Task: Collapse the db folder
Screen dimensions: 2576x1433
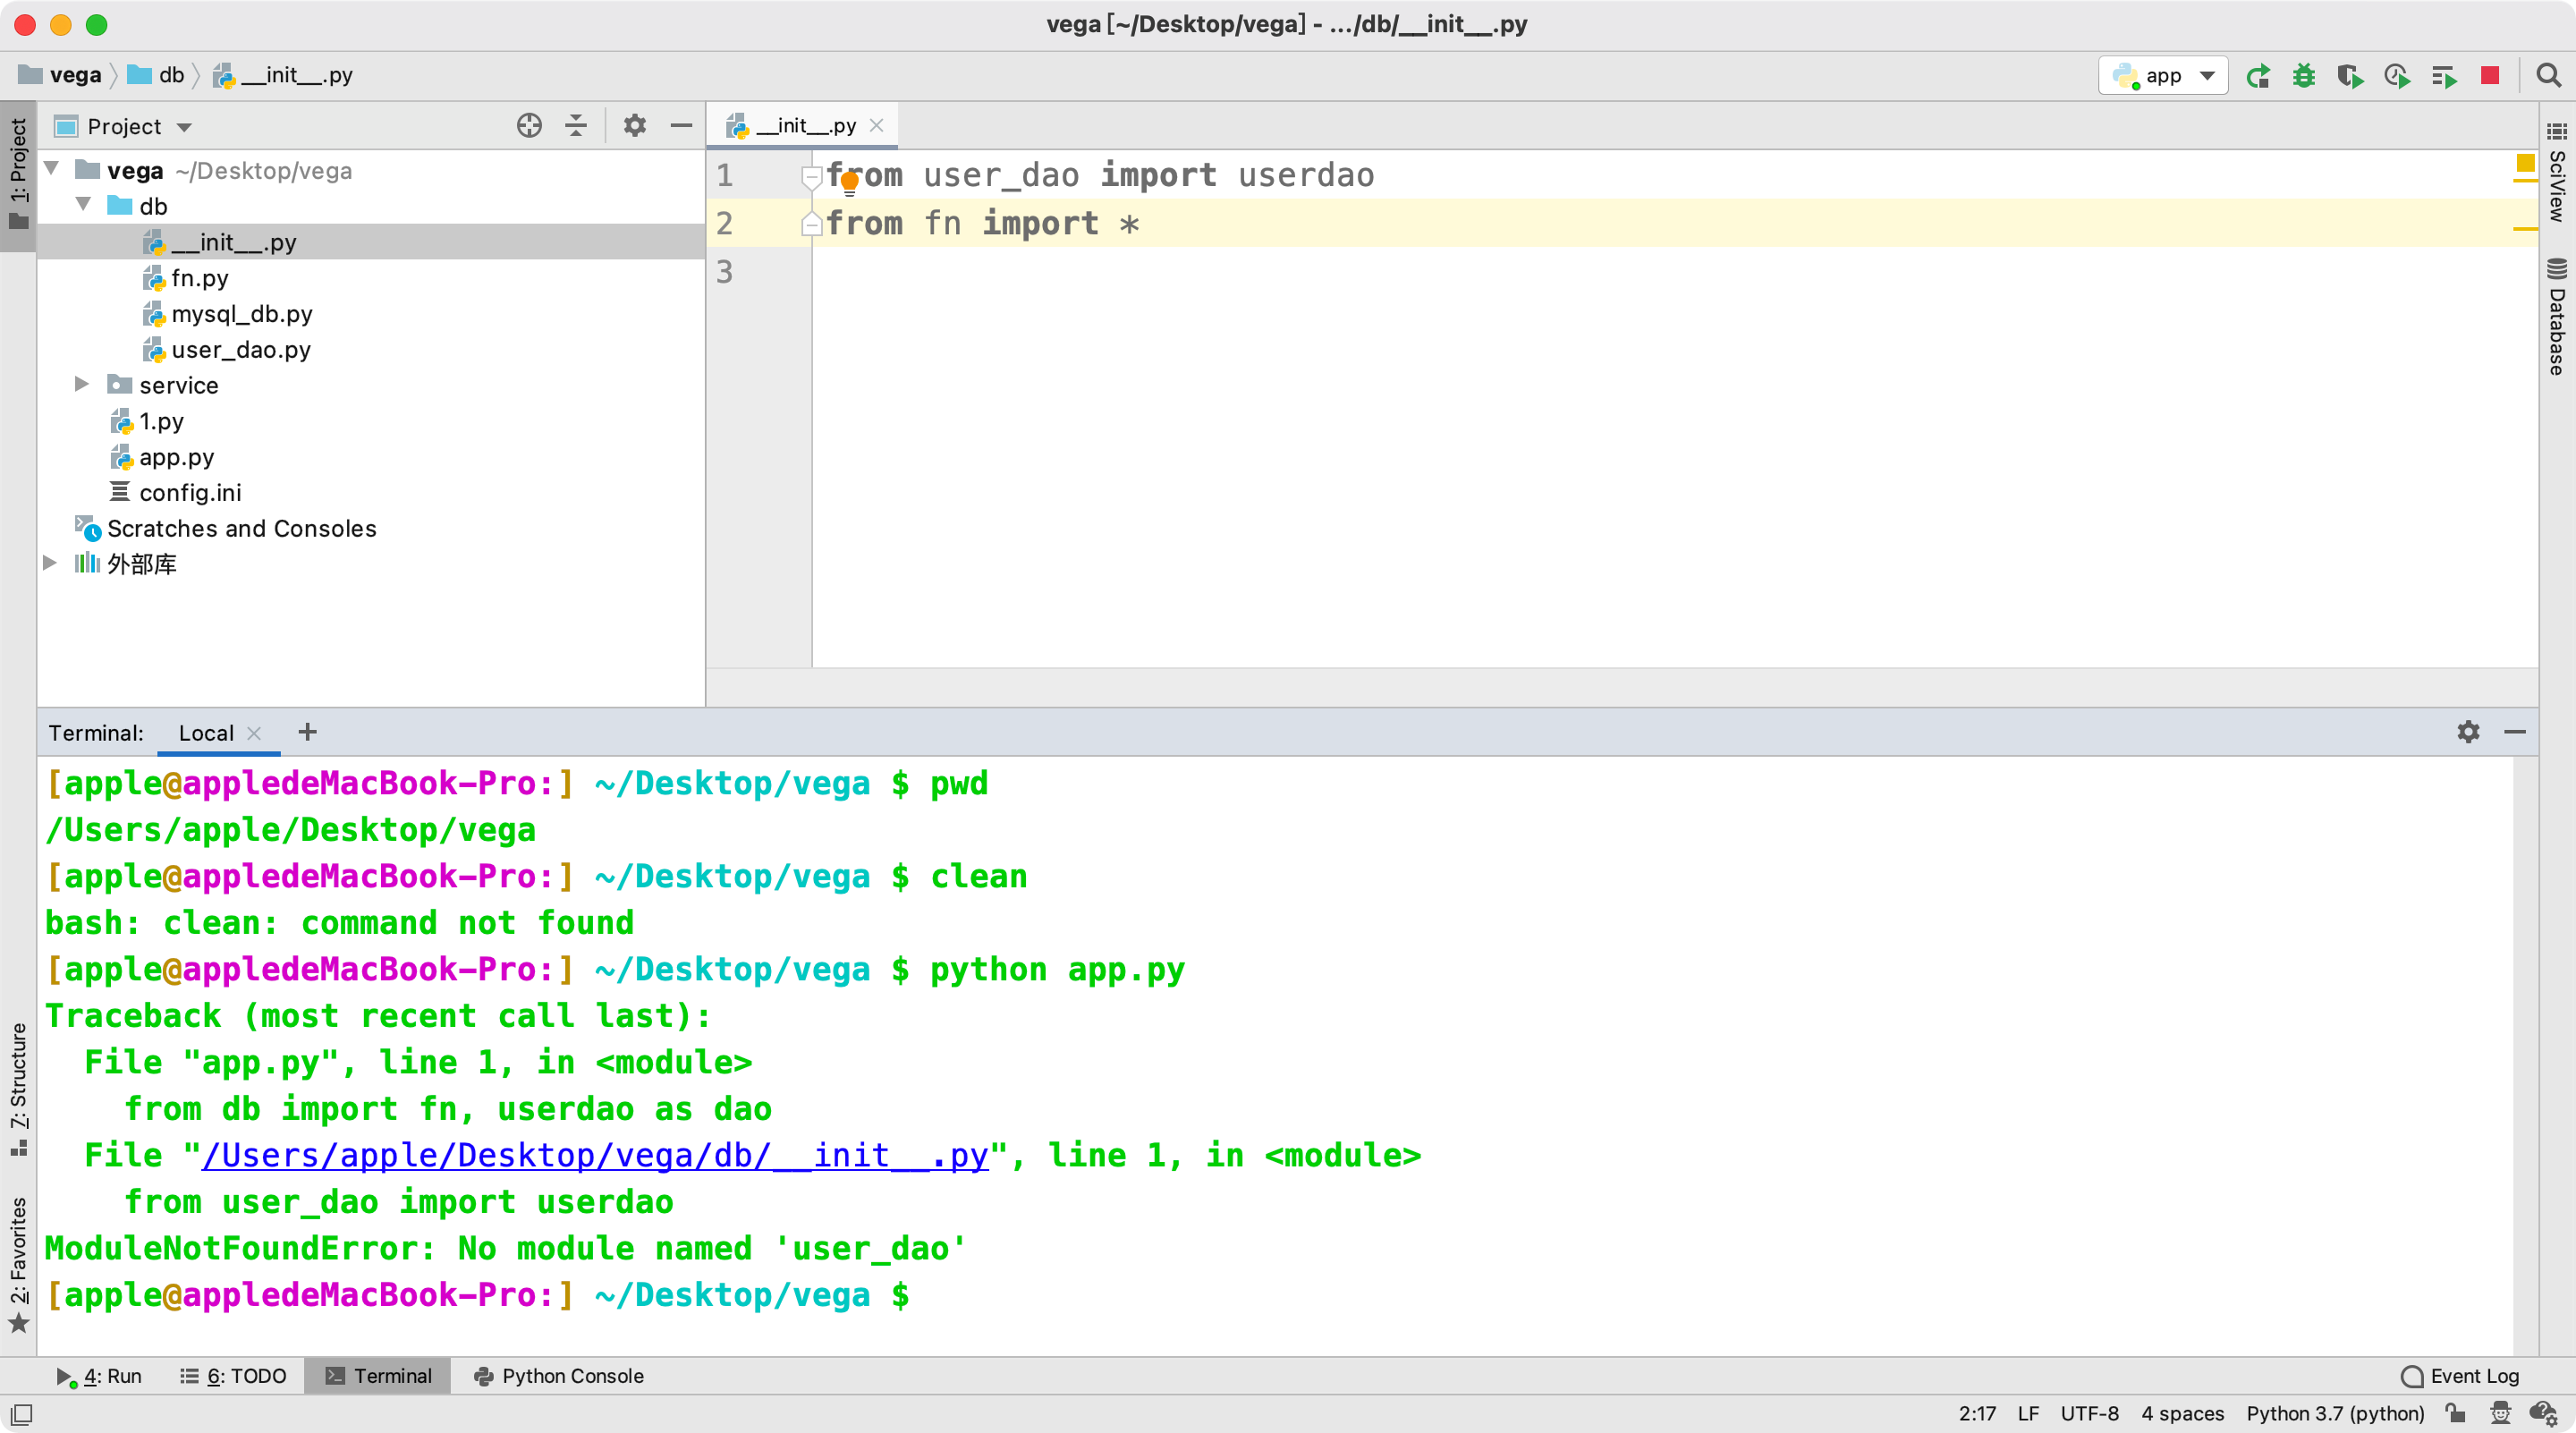Action: (x=84, y=205)
